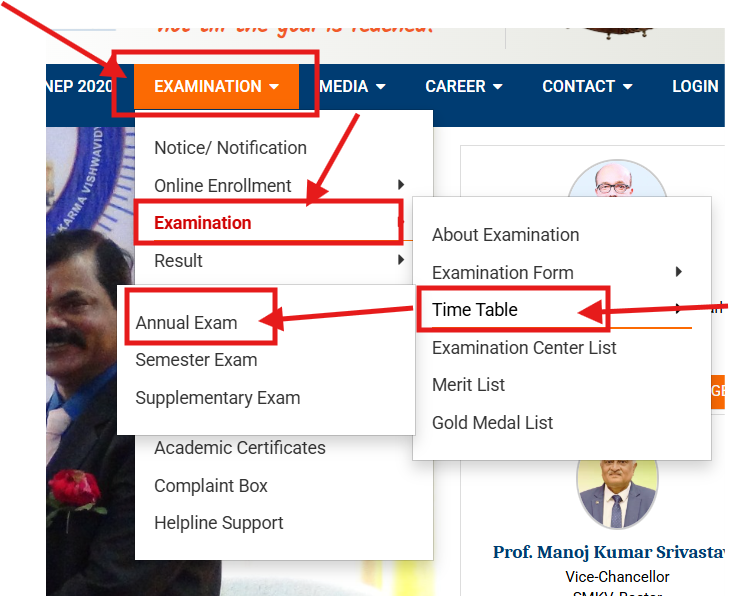
Task: Open the CAREER nav menu
Action: click(x=464, y=86)
